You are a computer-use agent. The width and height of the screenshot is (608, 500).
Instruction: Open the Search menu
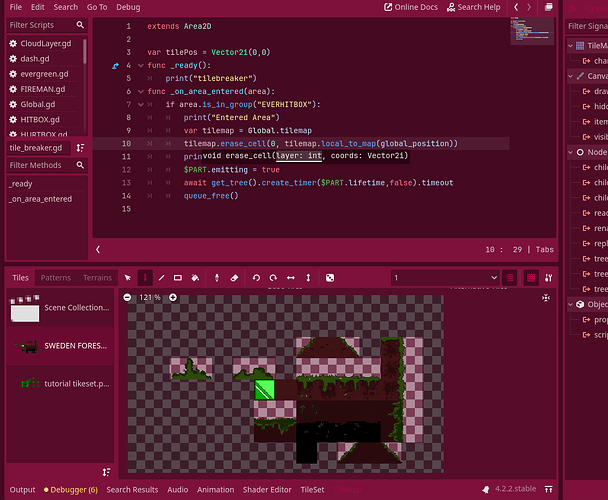click(66, 7)
